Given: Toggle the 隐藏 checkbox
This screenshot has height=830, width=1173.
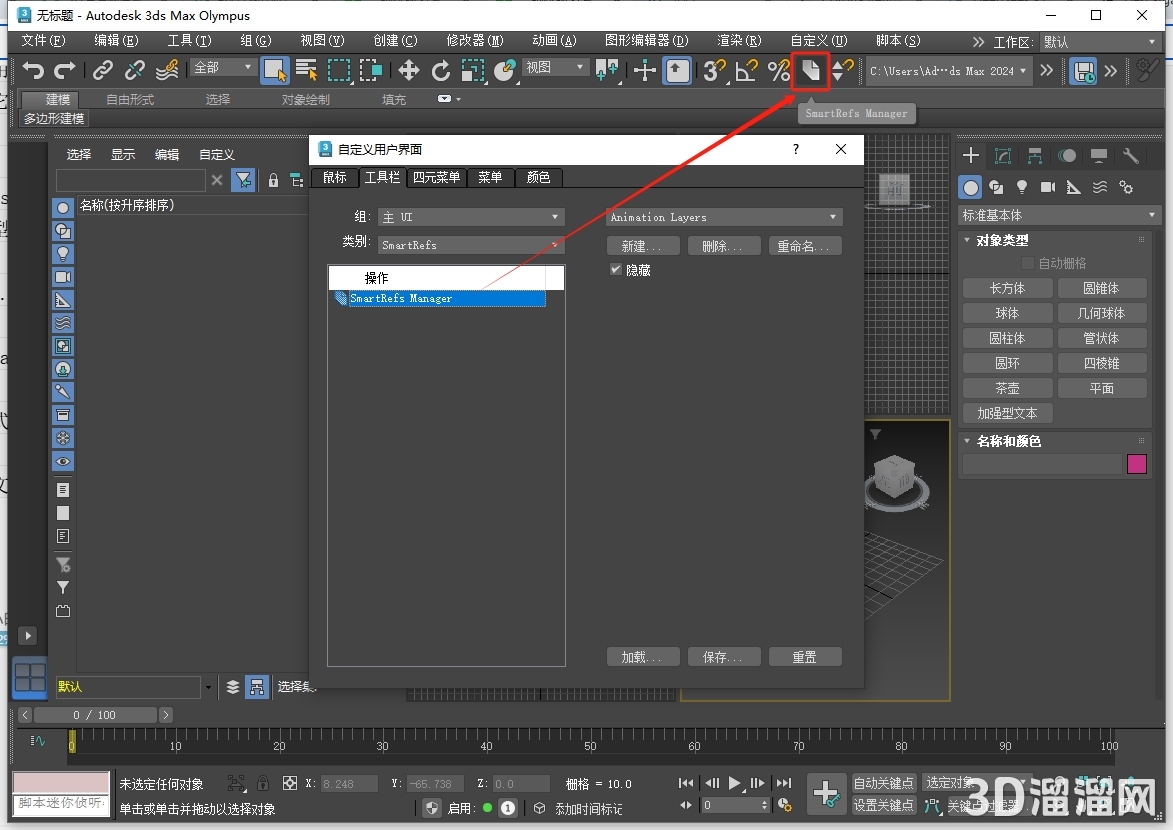Looking at the screenshot, I should pos(616,269).
